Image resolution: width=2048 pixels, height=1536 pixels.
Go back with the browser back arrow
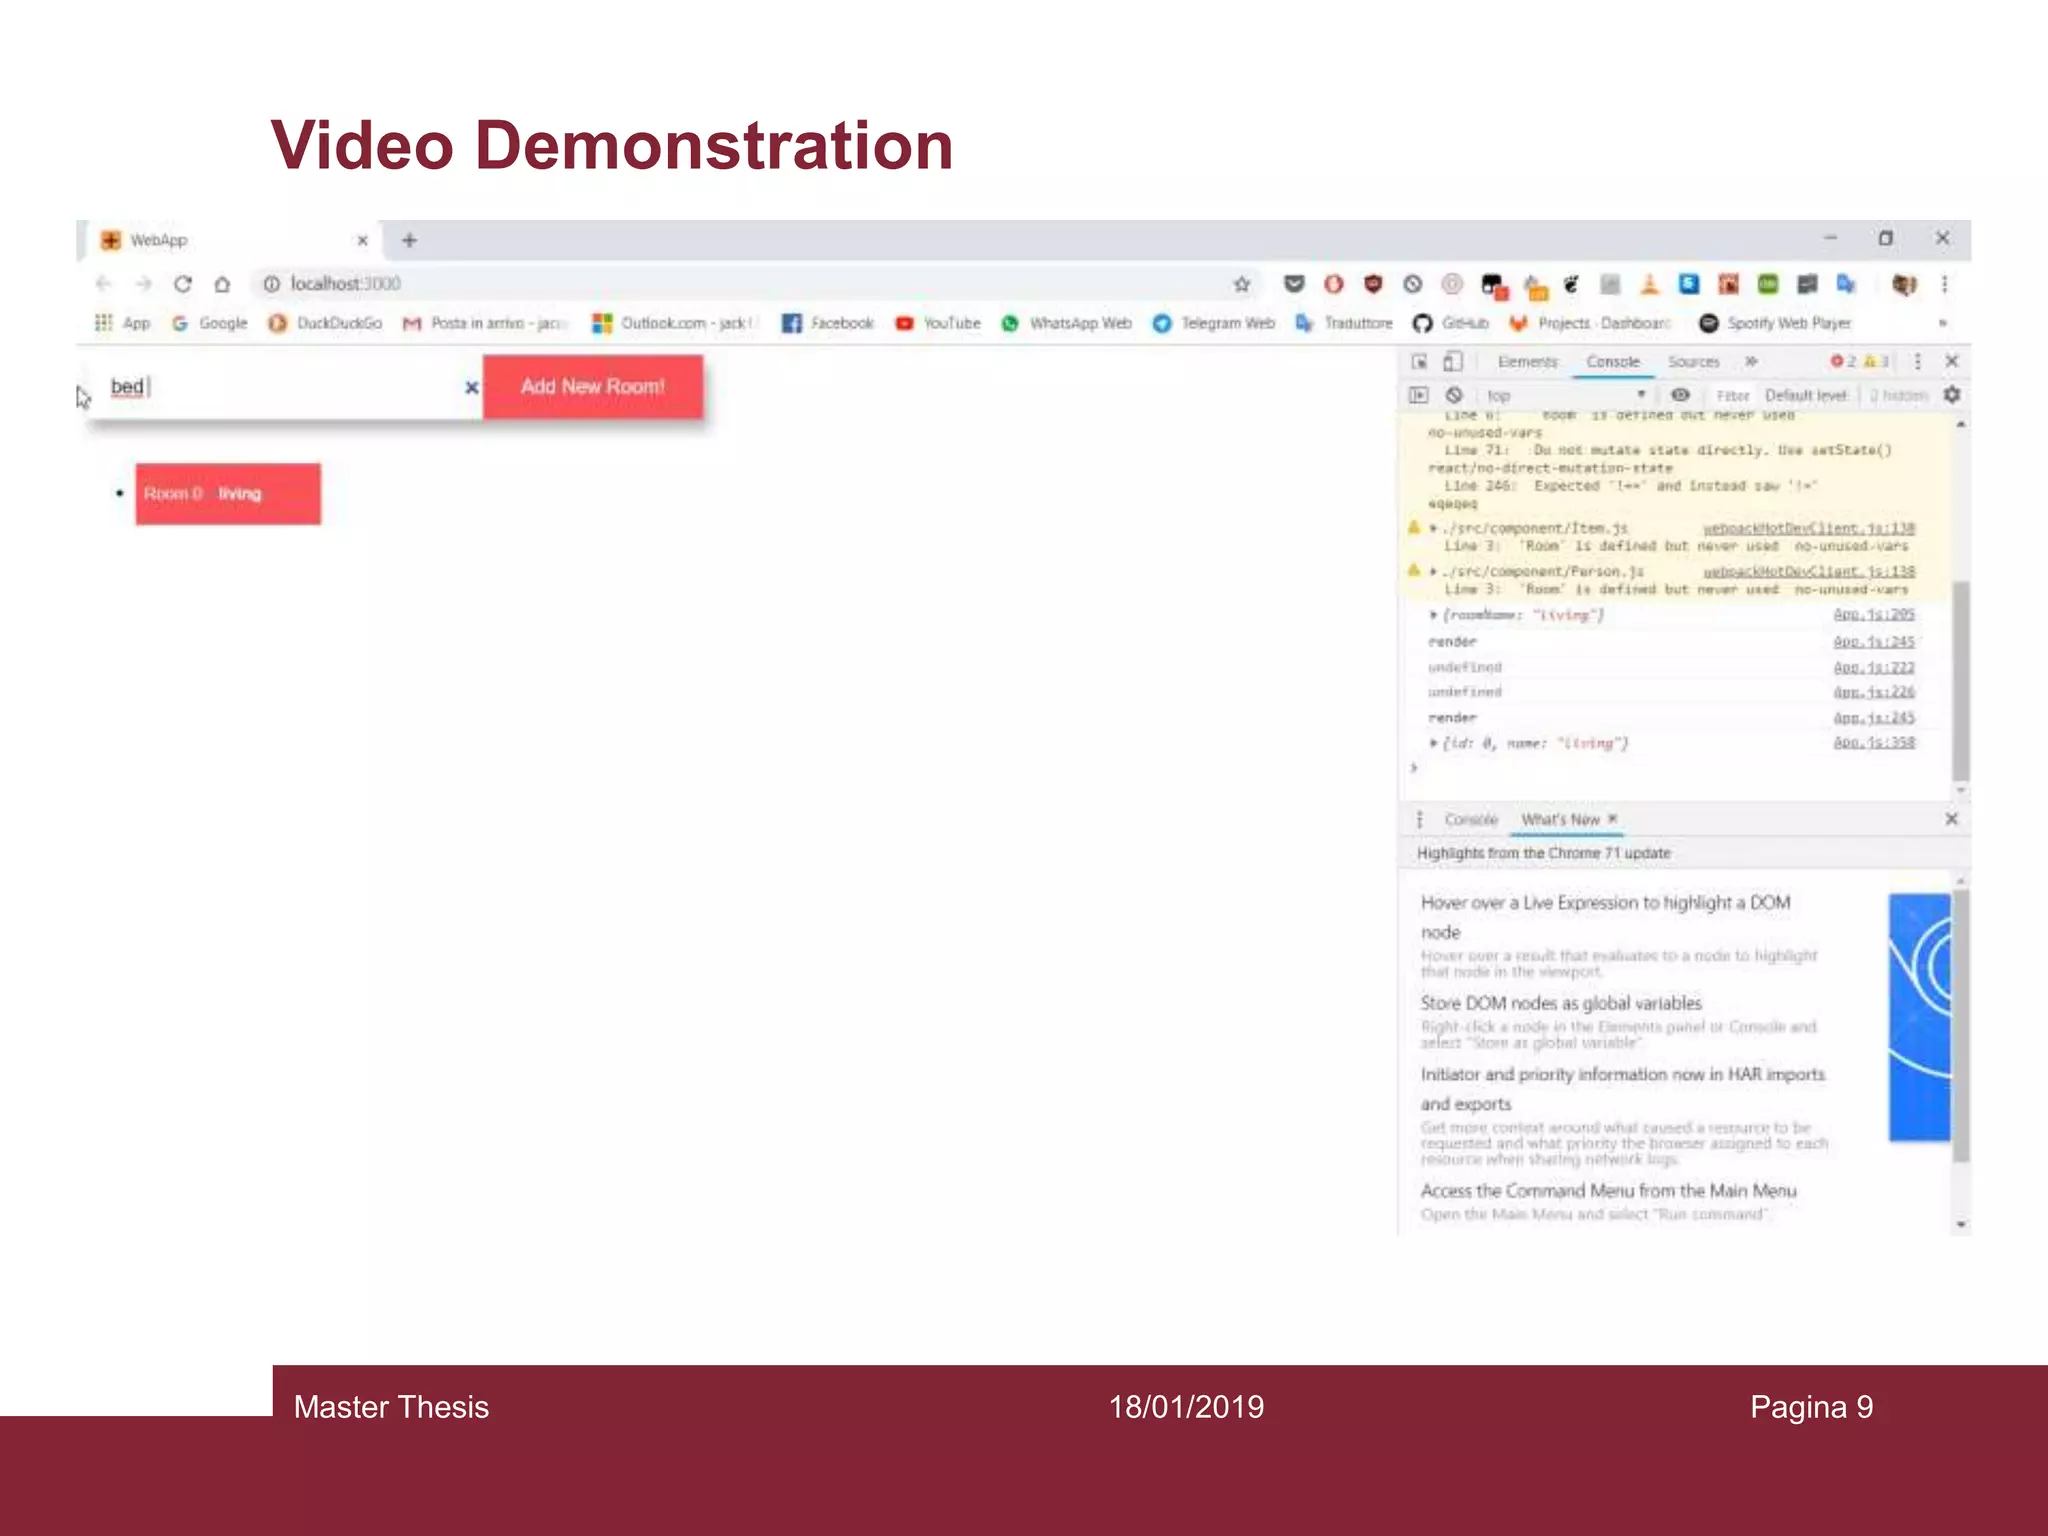click(x=103, y=284)
